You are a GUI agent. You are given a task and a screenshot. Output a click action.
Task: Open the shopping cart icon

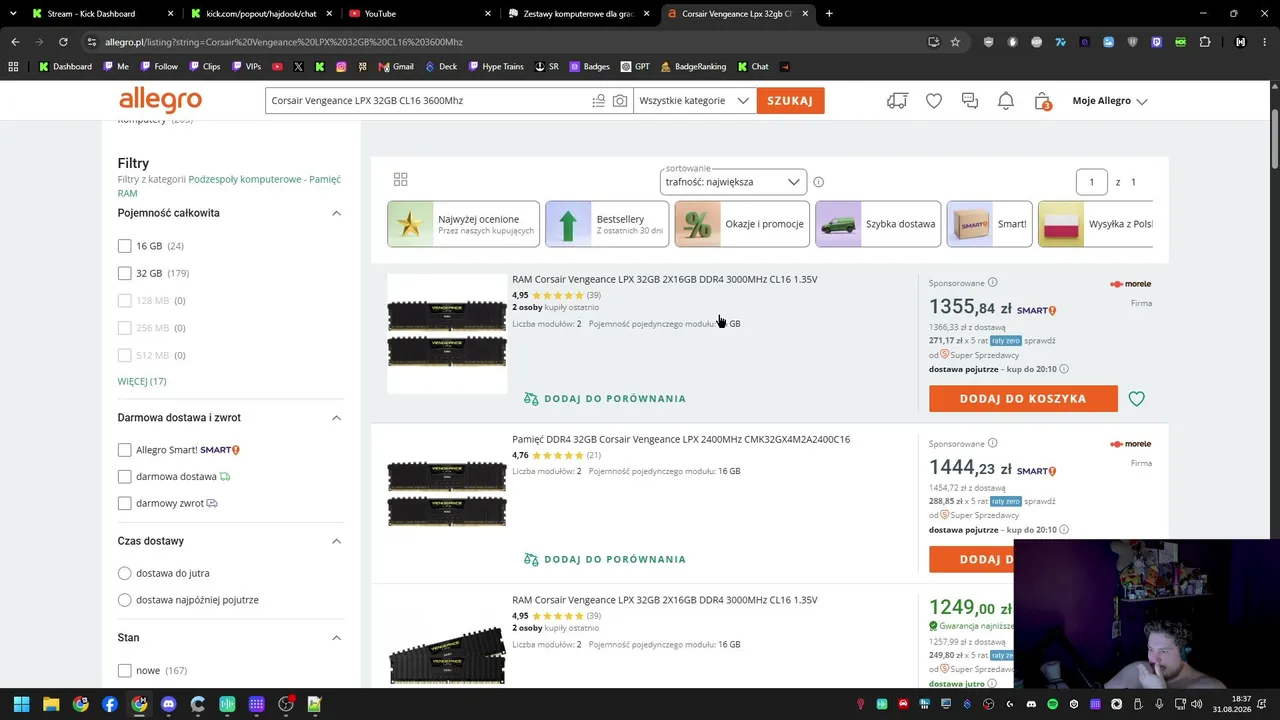pyautogui.click(x=1042, y=101)
